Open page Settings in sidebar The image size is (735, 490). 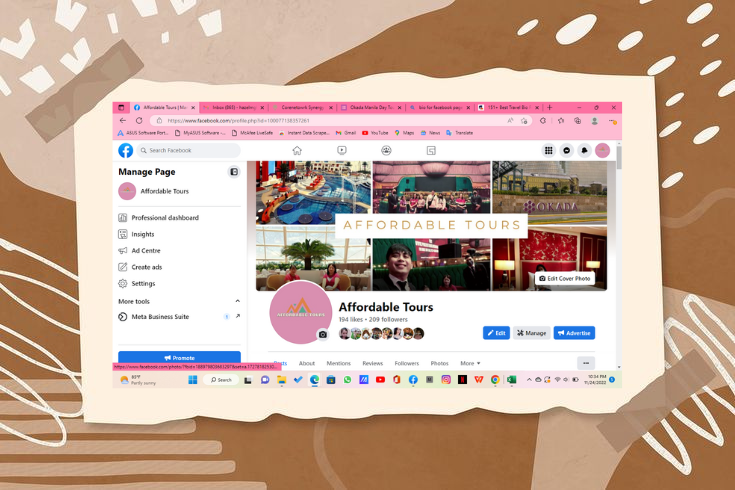tap(180, 283)
